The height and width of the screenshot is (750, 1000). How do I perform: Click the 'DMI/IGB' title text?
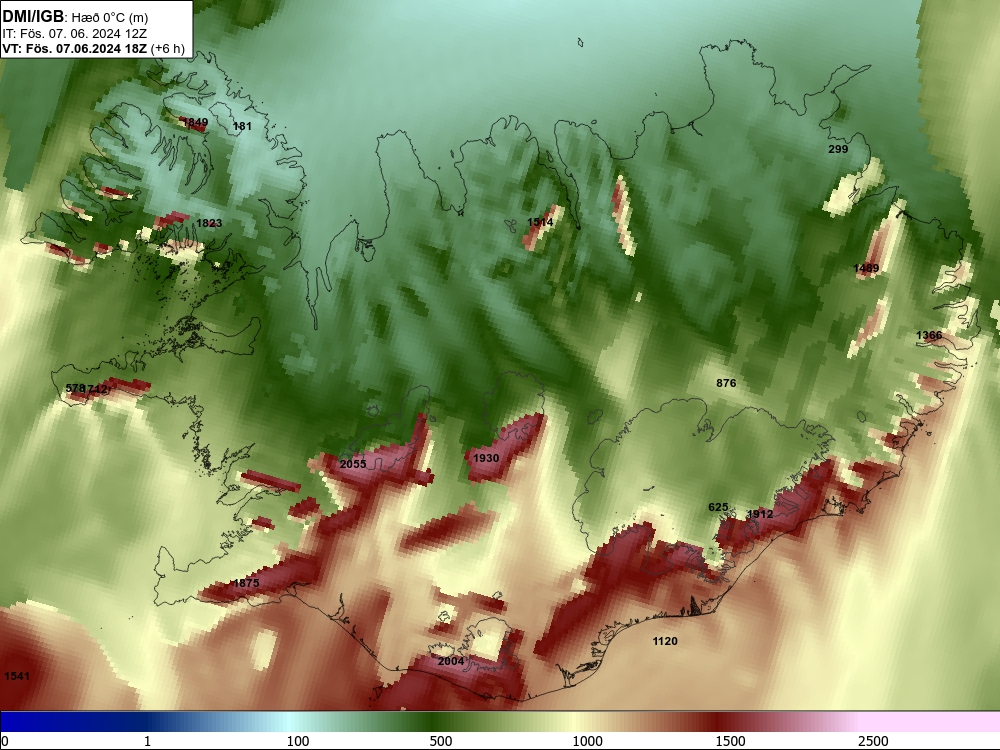pos(33,17)
